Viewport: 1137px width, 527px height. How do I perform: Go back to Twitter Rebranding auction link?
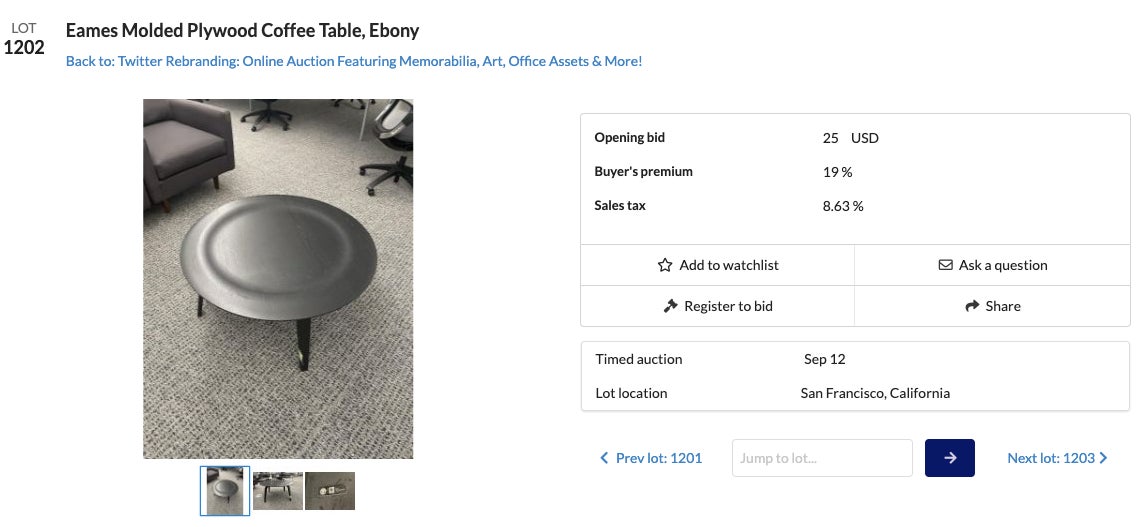click(x=354, y=61)
